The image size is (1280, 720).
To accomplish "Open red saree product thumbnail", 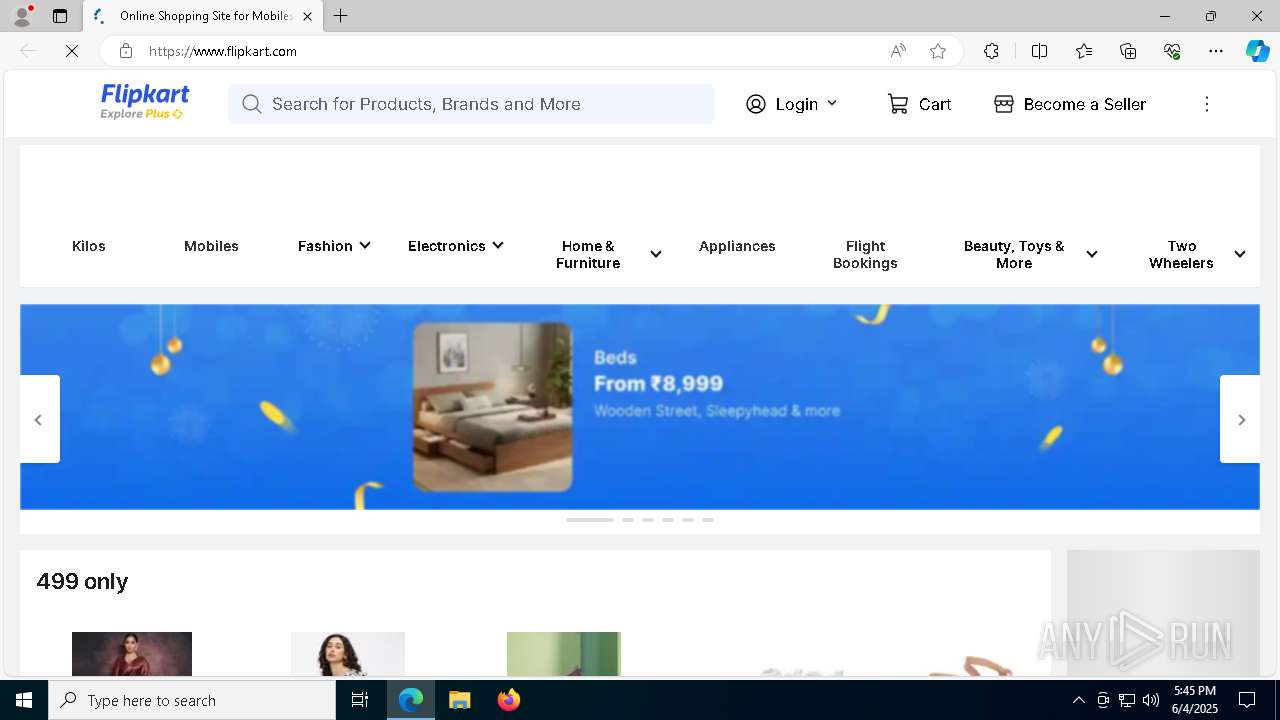I will [x=132, y=654].
